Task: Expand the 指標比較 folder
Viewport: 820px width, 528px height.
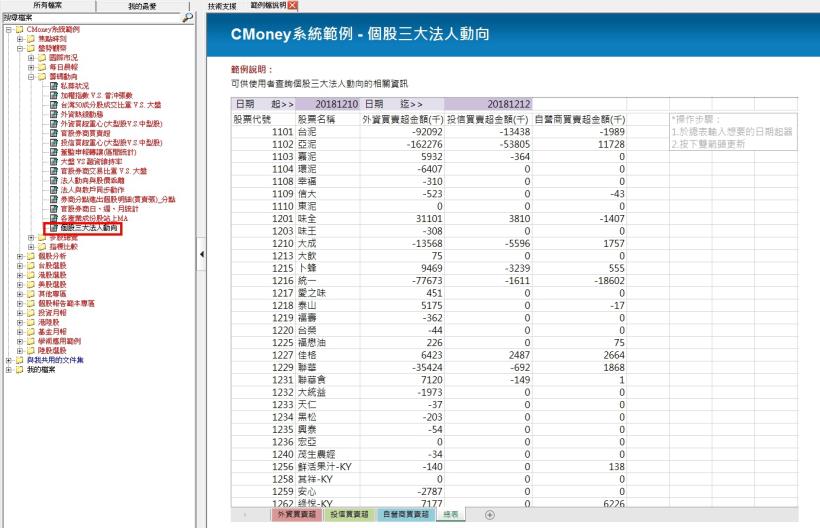Action: pyautogui.click(x=31, y=247)
